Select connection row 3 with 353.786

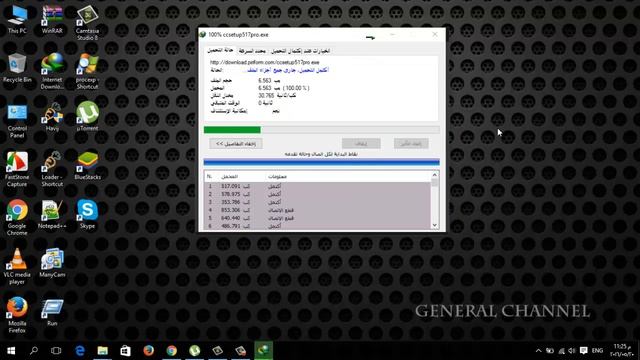(x=317, y=202)
